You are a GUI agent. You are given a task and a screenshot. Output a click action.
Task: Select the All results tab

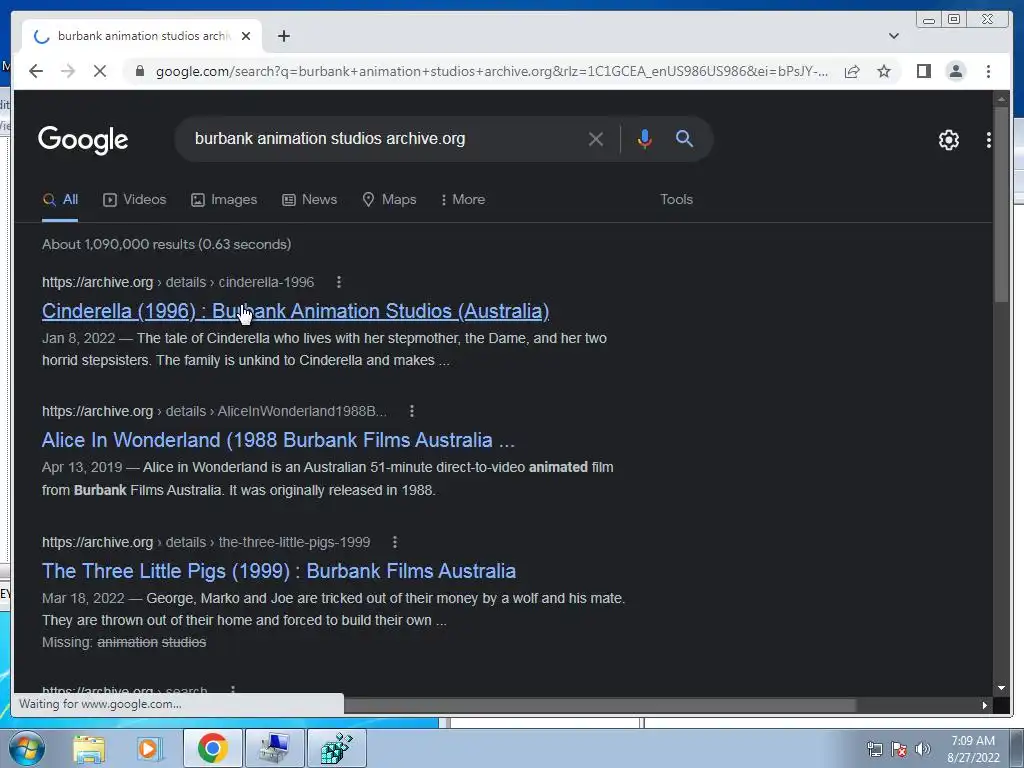[x=60, y=199]
